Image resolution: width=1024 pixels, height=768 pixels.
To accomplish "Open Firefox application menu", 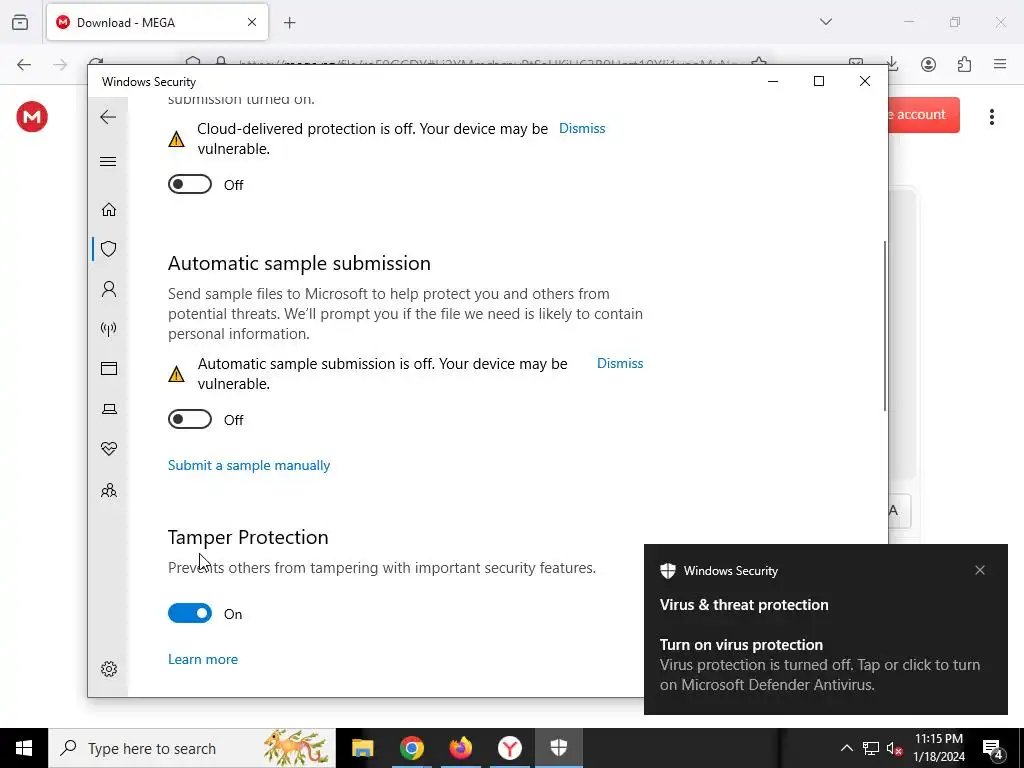I will point(1000,64).
